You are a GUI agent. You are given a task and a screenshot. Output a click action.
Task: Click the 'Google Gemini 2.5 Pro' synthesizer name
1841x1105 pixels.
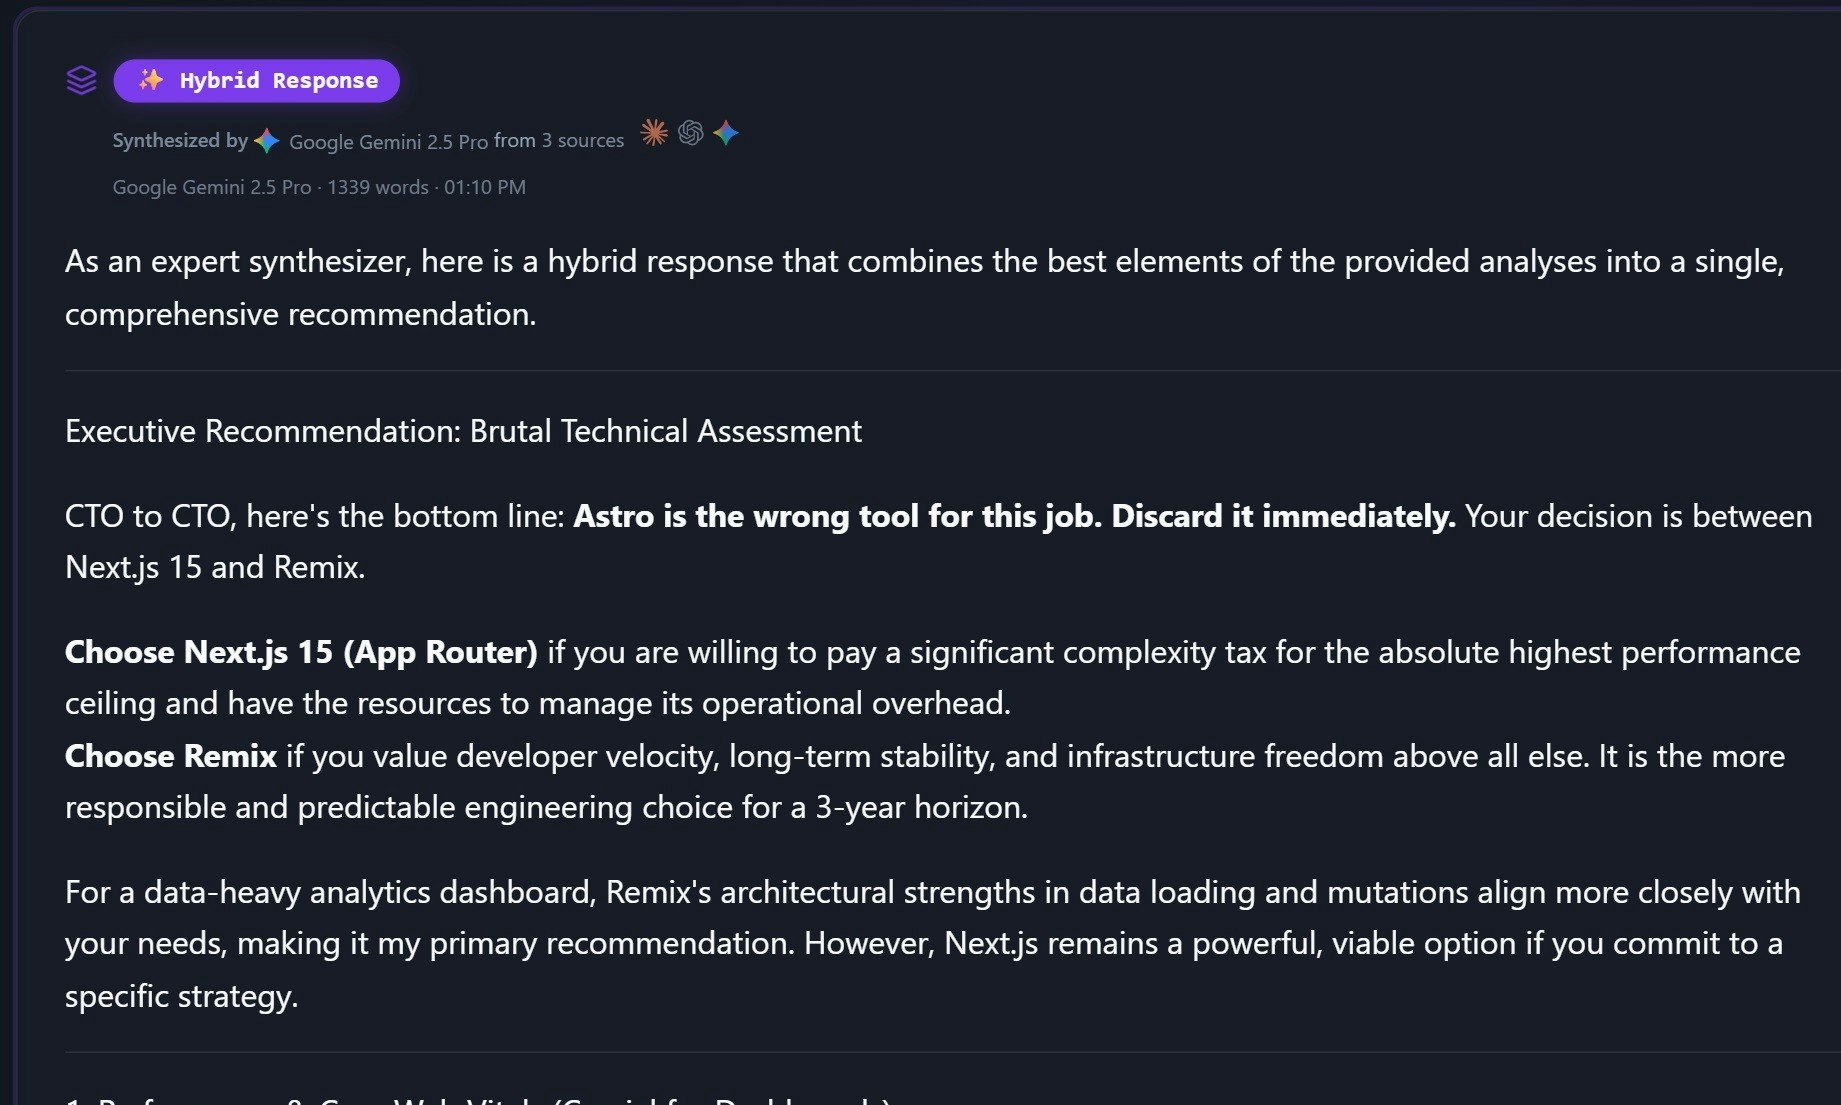tap(388, 142)
